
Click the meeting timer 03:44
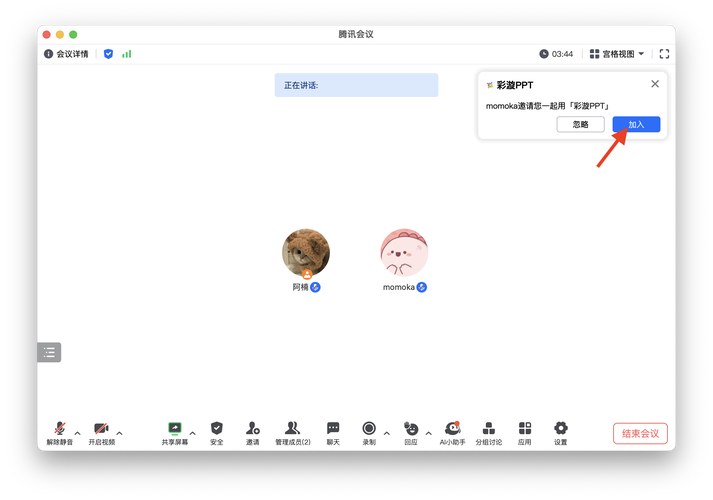tap(556, 54)
